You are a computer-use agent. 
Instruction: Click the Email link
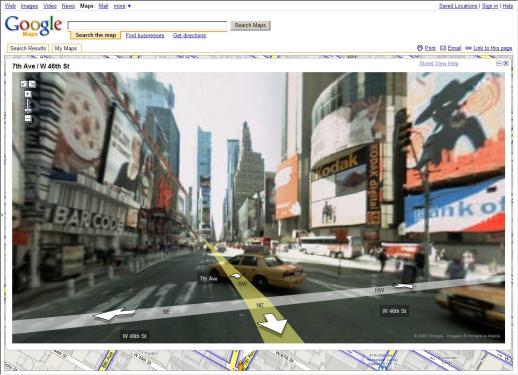(x=454, y=48)
